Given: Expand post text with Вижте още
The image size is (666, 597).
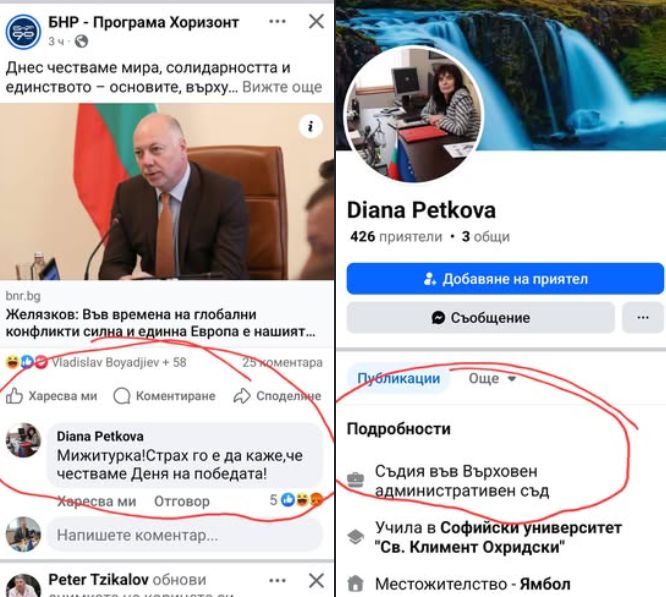Looking at the screenshot, I should pos(282,87).
